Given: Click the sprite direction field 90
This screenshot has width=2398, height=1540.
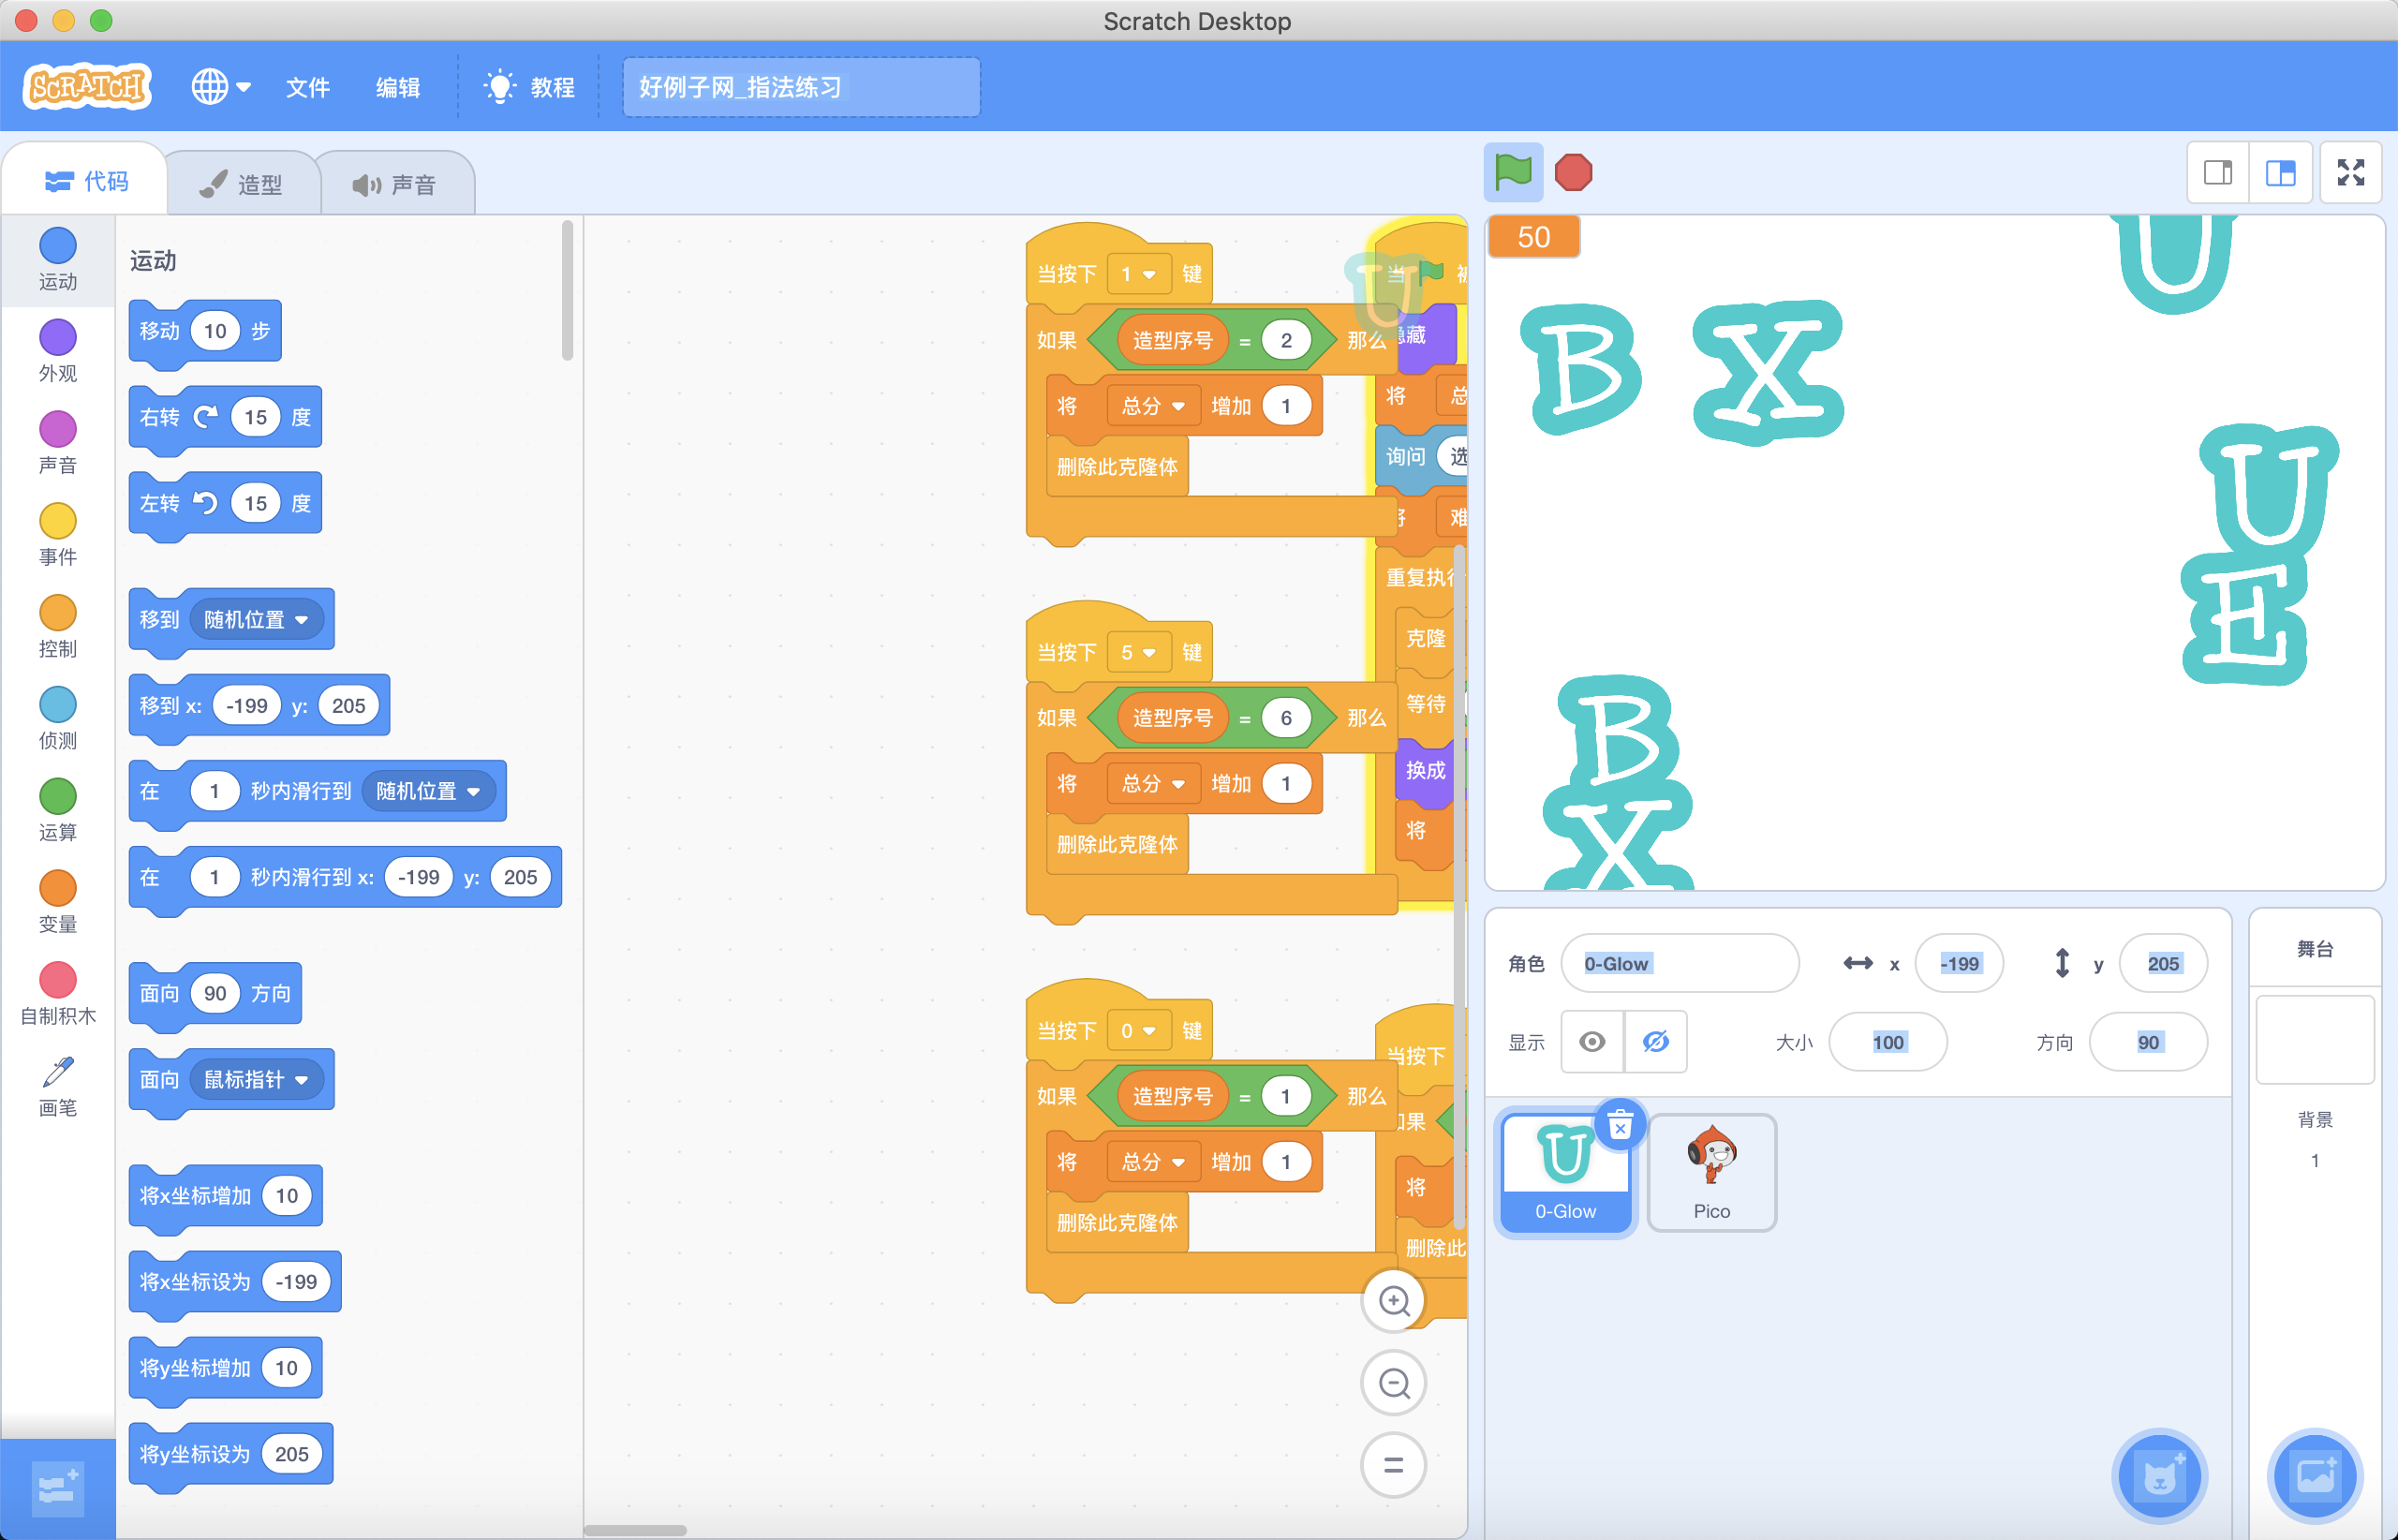Looking at the screenshot, I should pos(2148,1042).
